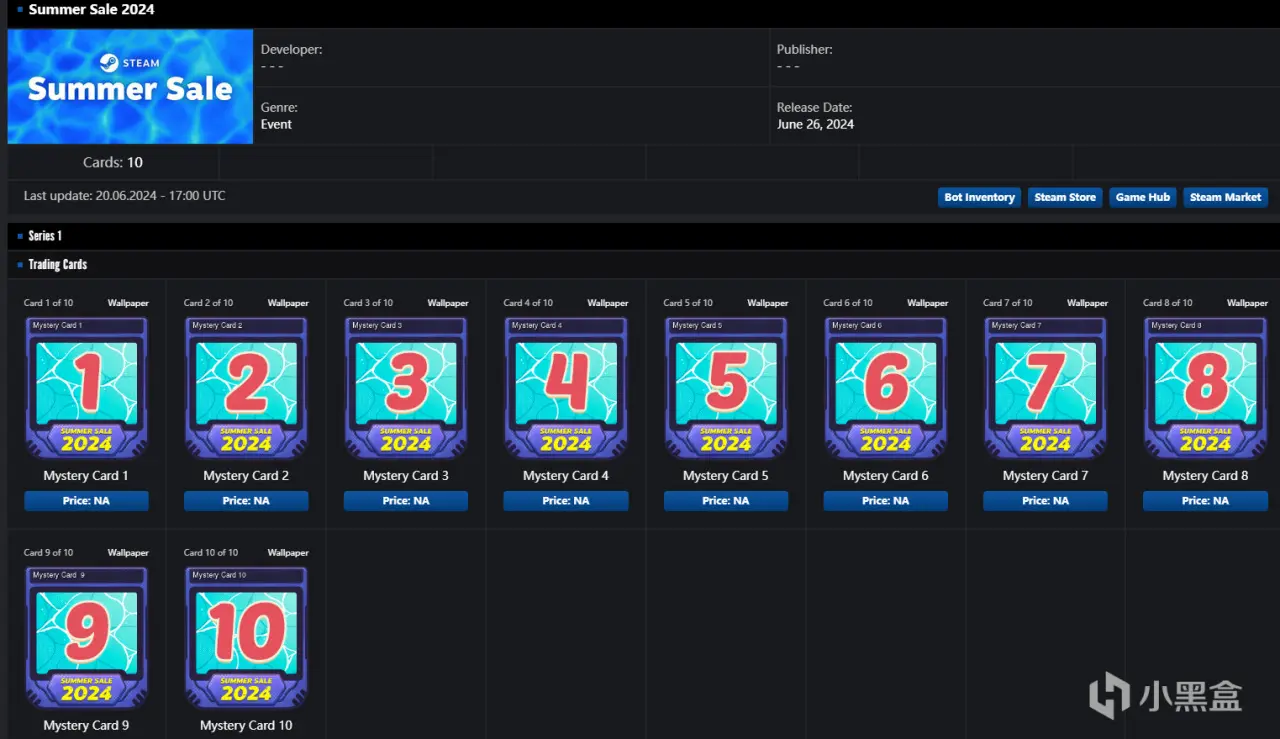Open Wallpaper link for Card 6 of 10
The width and height of the screenshot is (1280, 739).
(x=928, y=303)
